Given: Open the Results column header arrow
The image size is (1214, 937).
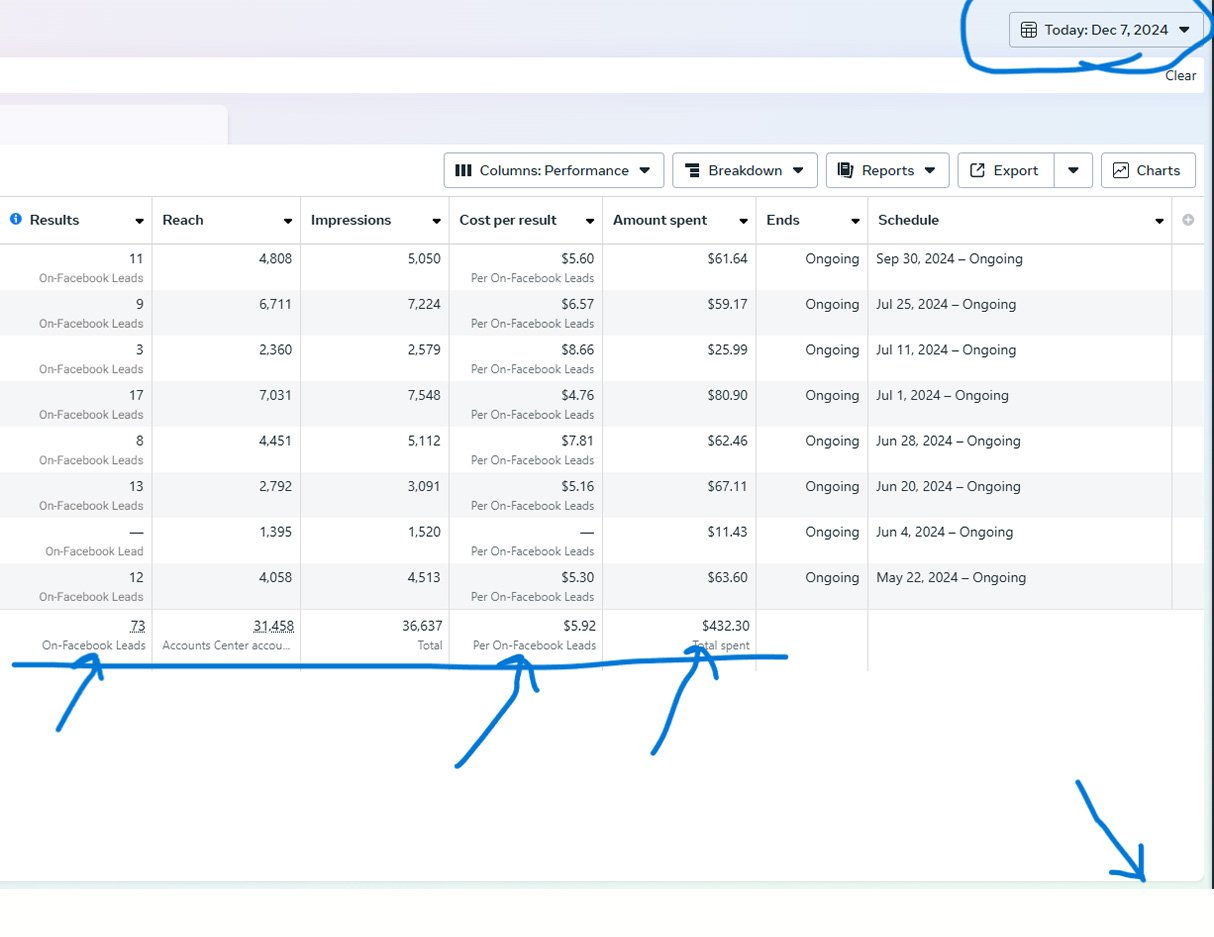Looking at the screenshot, I should point(139,221).
